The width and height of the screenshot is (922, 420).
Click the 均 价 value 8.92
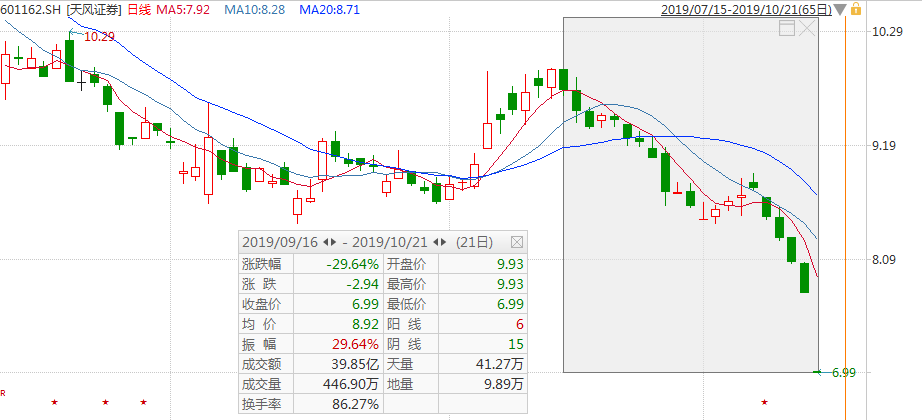(367, 324)
